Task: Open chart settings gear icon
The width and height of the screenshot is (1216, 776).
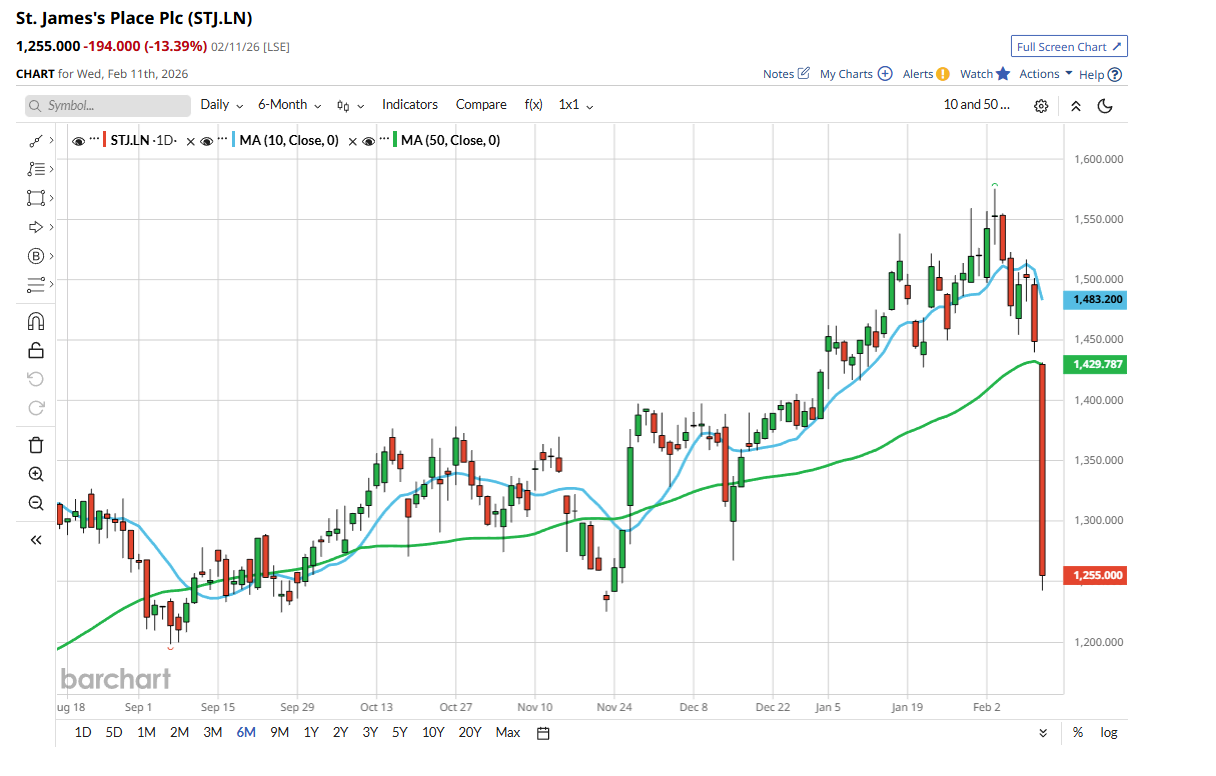Action: [1041, 105]
